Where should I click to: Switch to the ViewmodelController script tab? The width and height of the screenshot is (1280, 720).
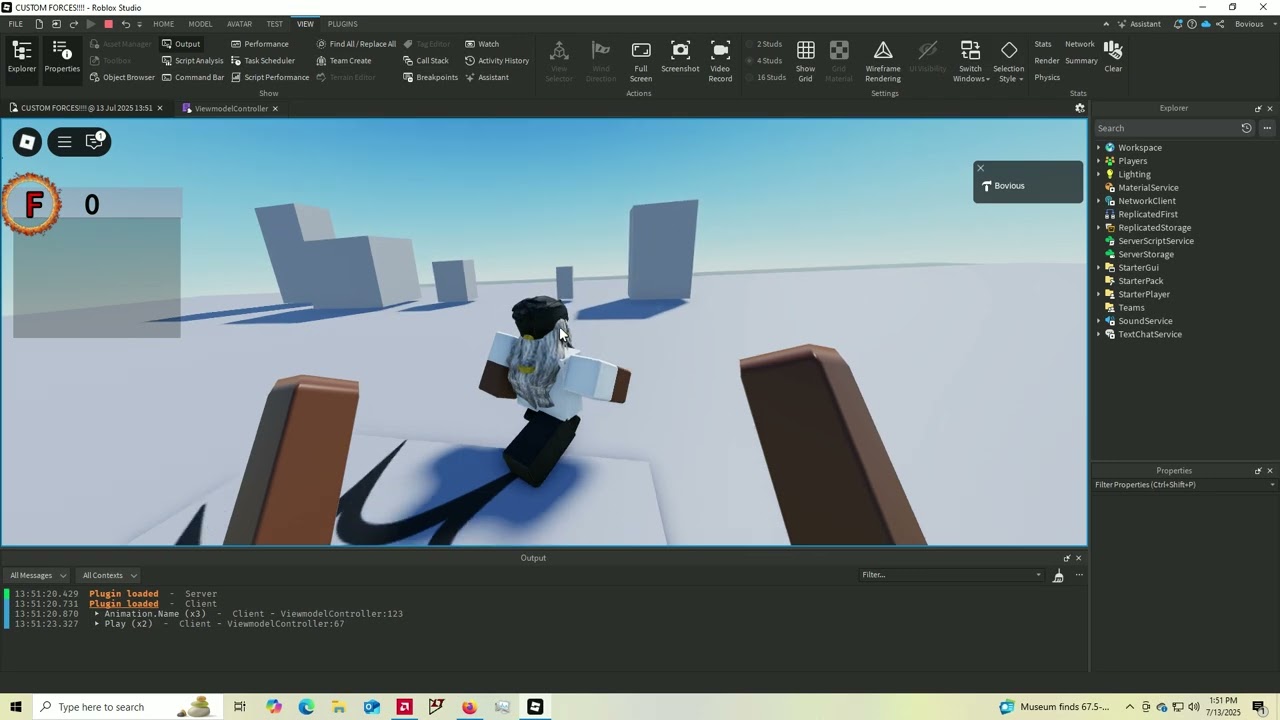click(x=231, y=108)
